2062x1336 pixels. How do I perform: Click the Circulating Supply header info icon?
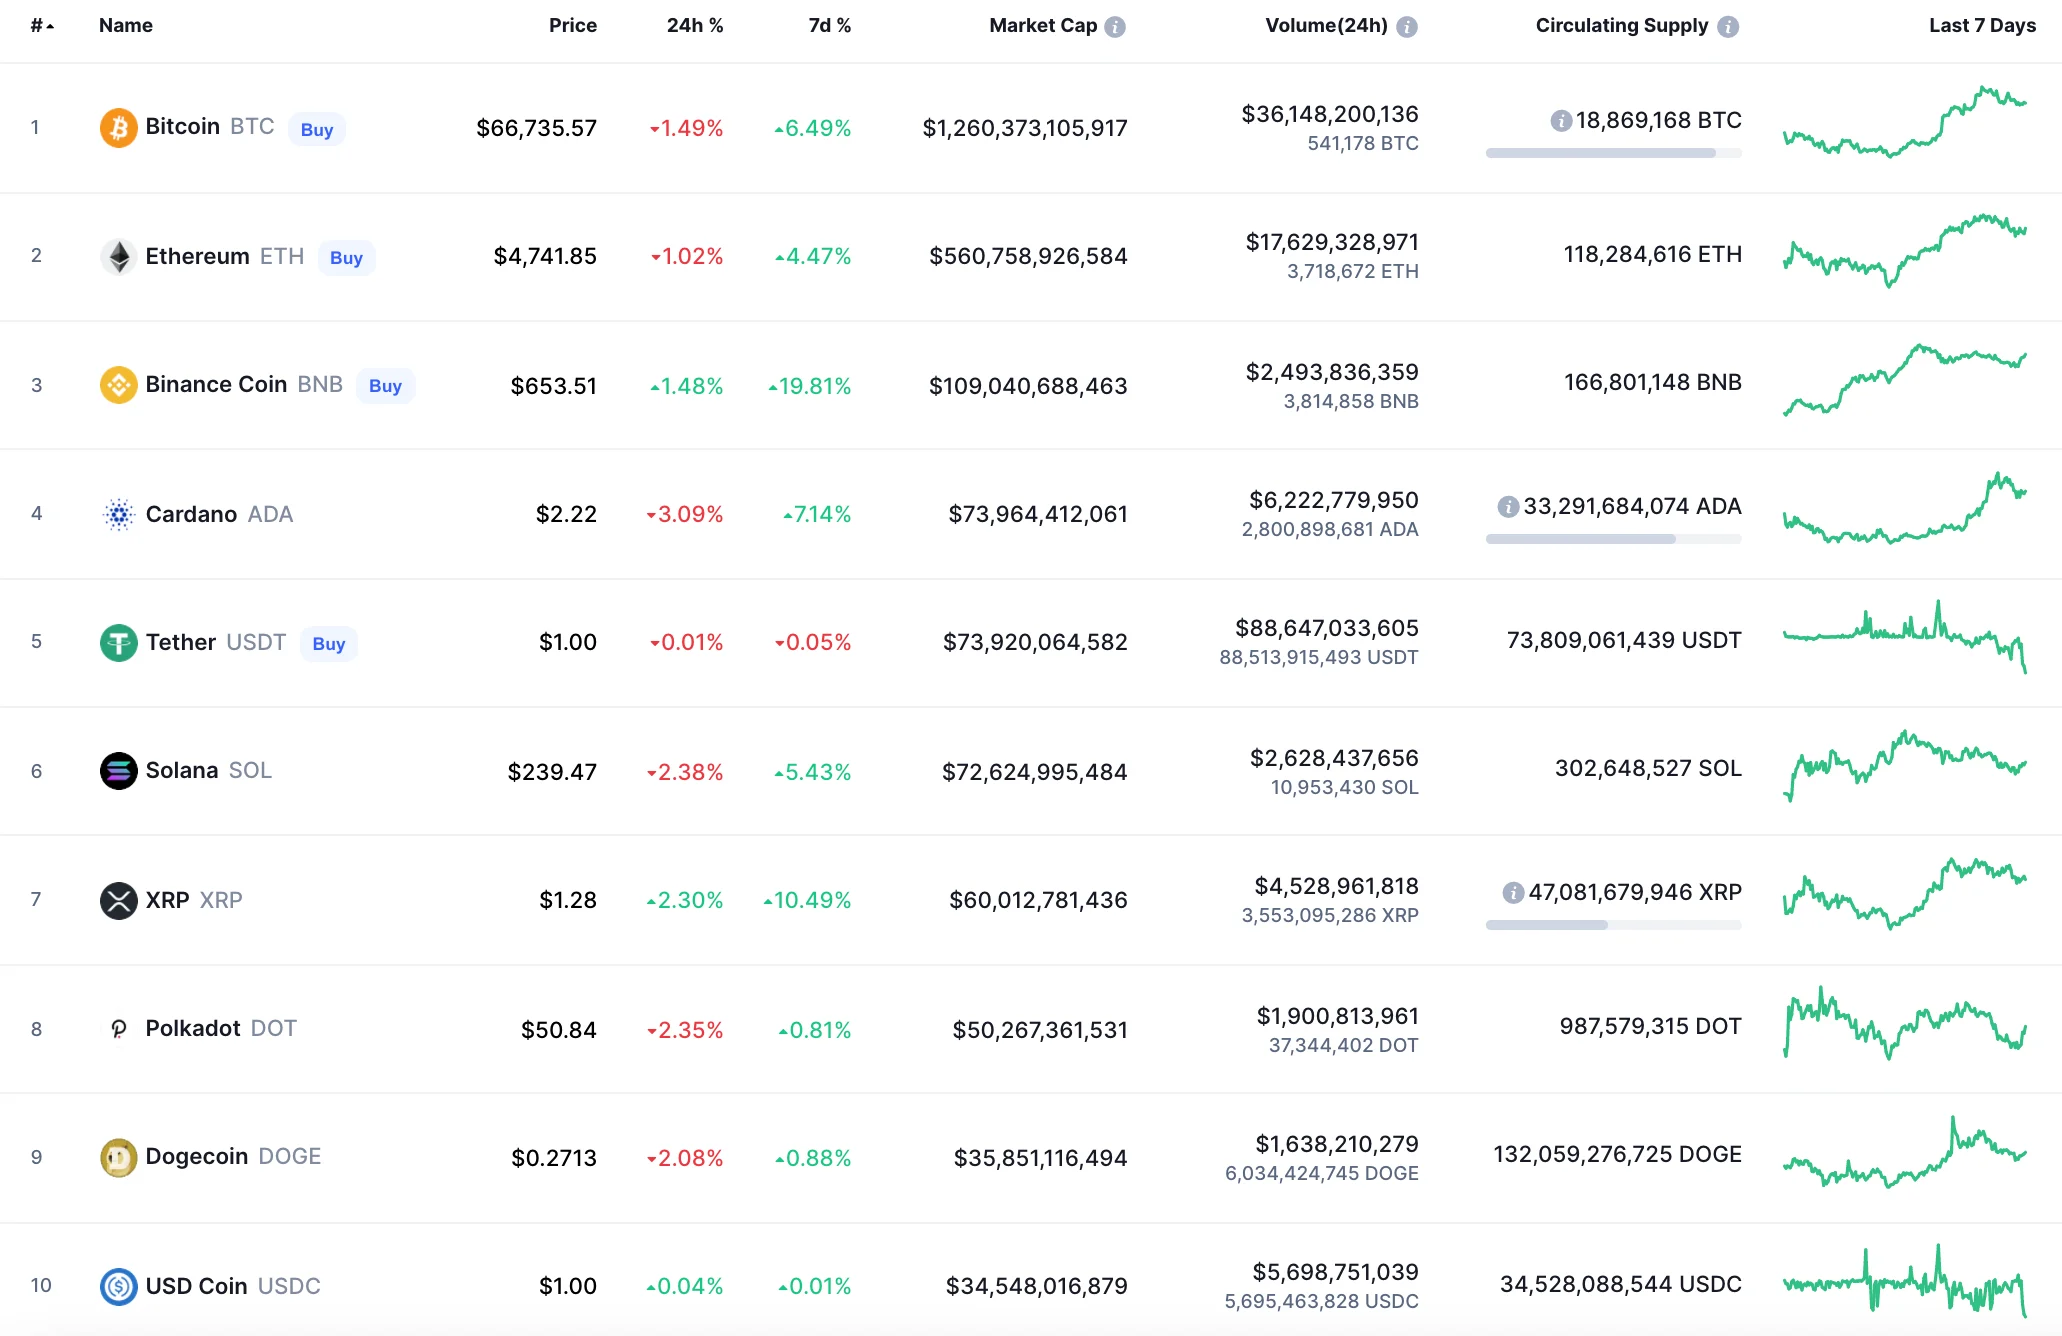(1728, 27)
